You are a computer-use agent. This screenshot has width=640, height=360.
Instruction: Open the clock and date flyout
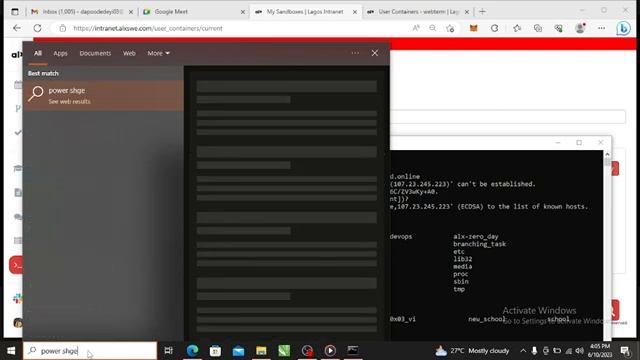(x=600, y=351)
